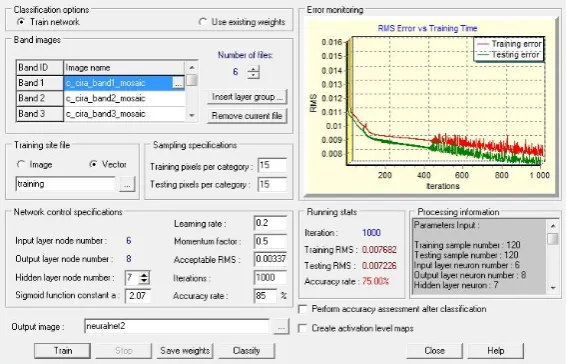This screenshot has width=567, height=364.
Task: Select the c_cira_band3_mosaic image cell
Action: (124, 114)
